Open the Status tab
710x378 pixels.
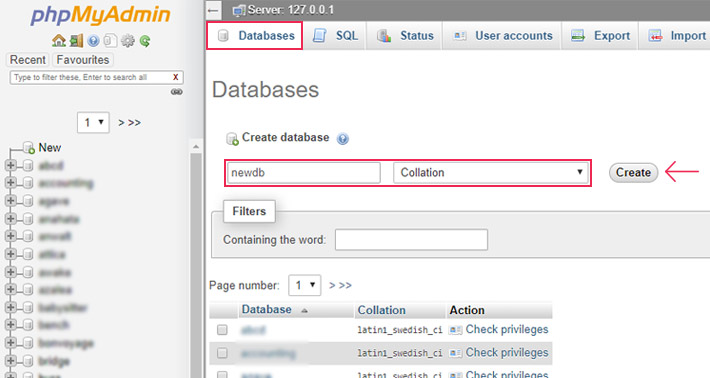pos(405,35)
